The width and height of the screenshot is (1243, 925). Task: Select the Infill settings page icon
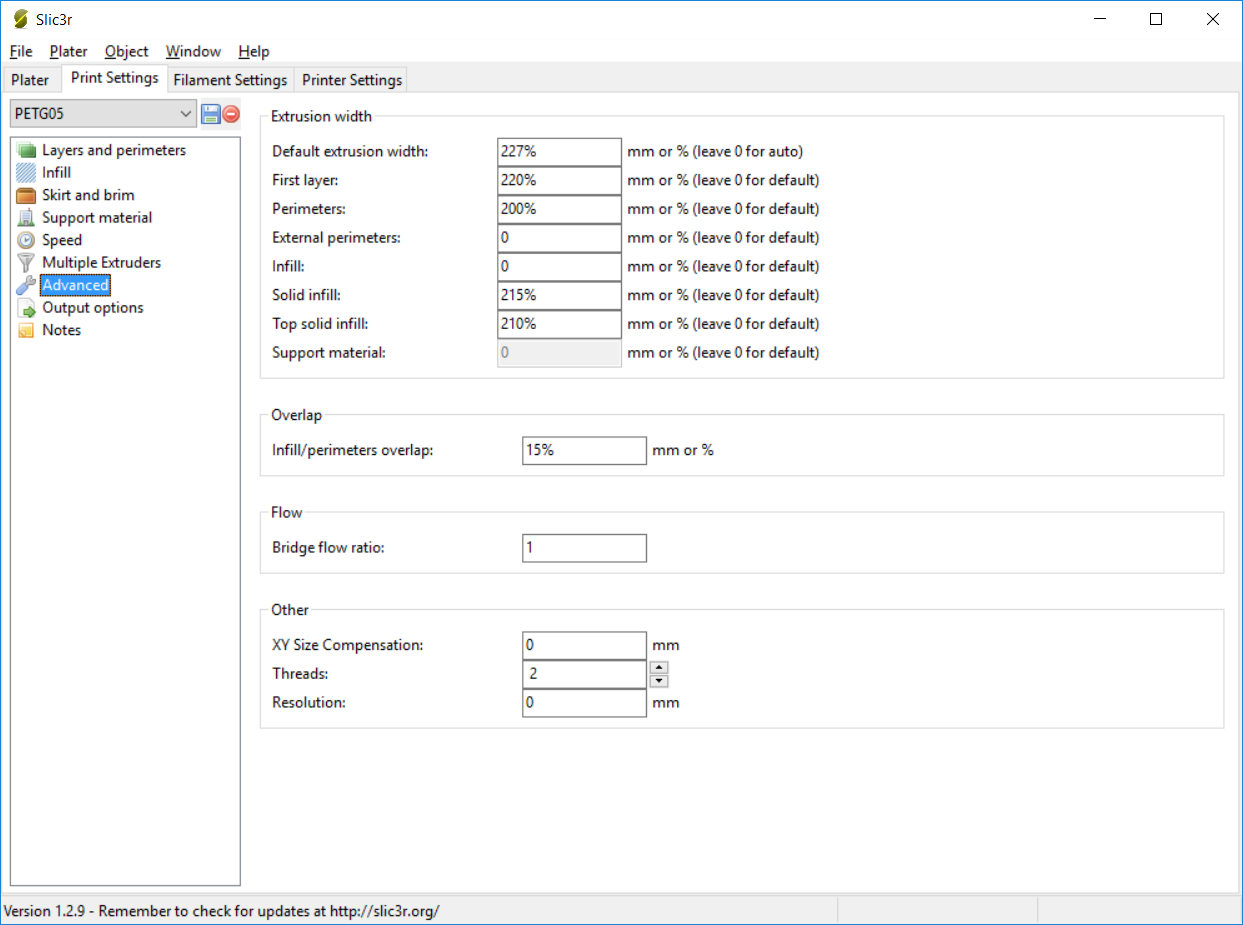[x=26, y=173]
